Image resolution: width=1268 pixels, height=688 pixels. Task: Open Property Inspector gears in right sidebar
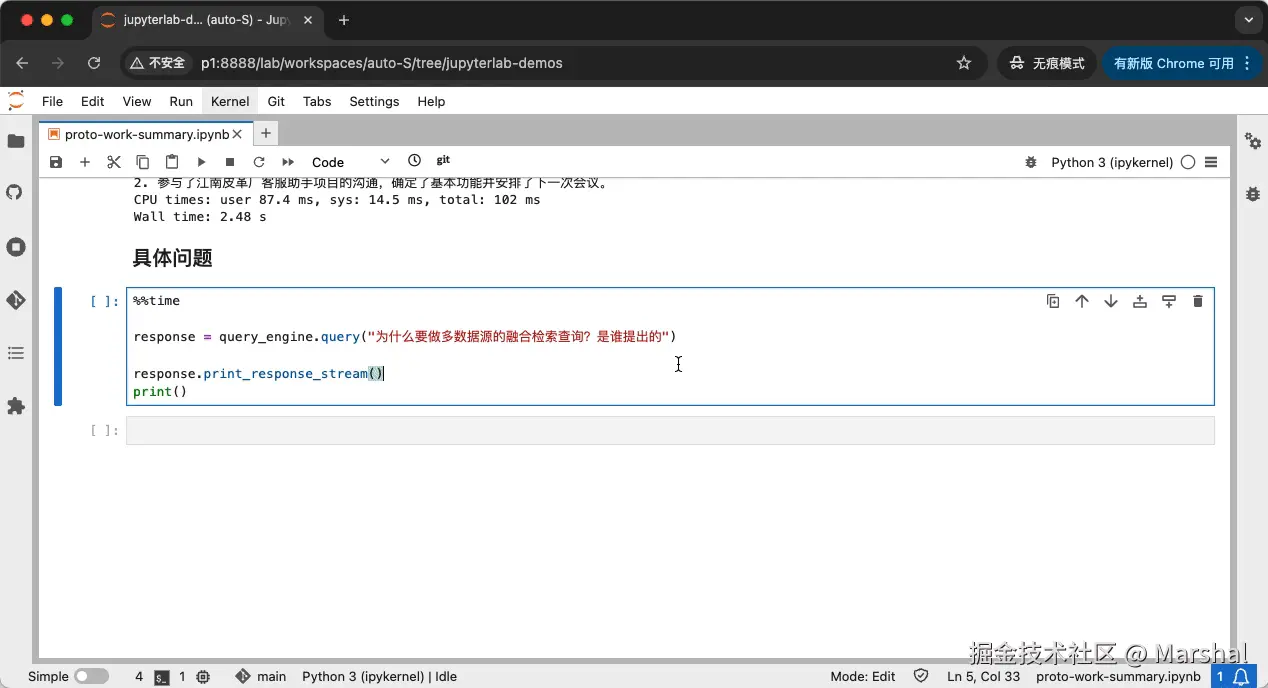point(1253,141)
